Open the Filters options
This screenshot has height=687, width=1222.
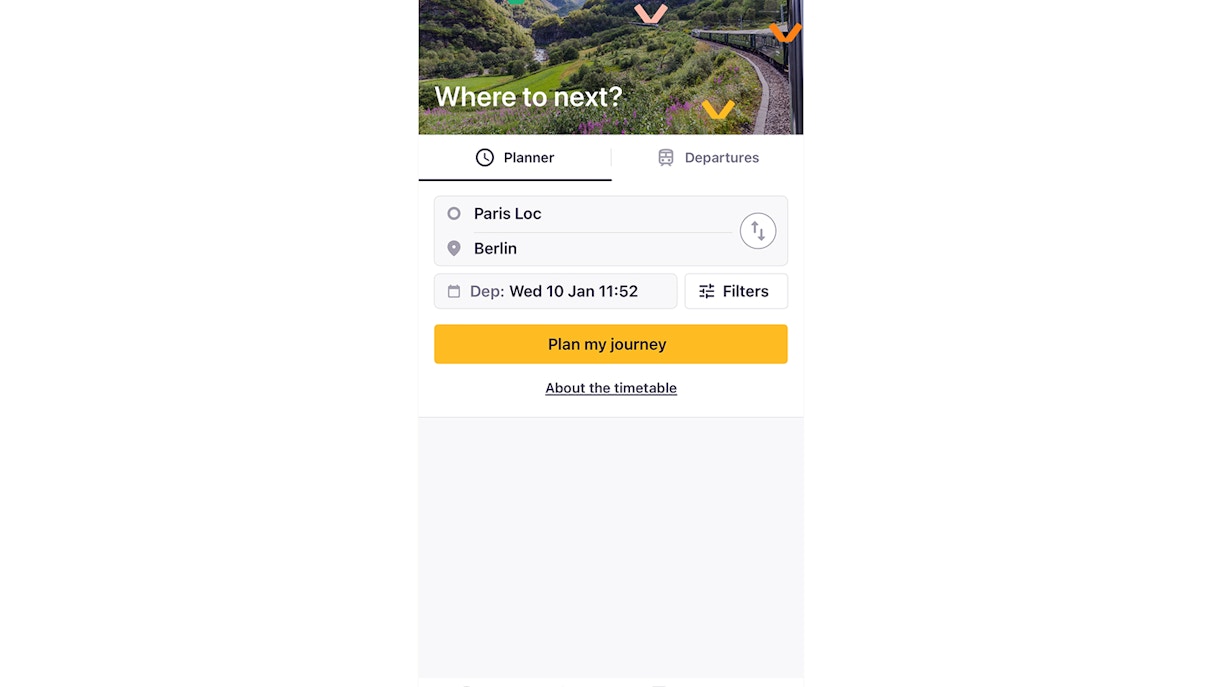tap(736, 291)
